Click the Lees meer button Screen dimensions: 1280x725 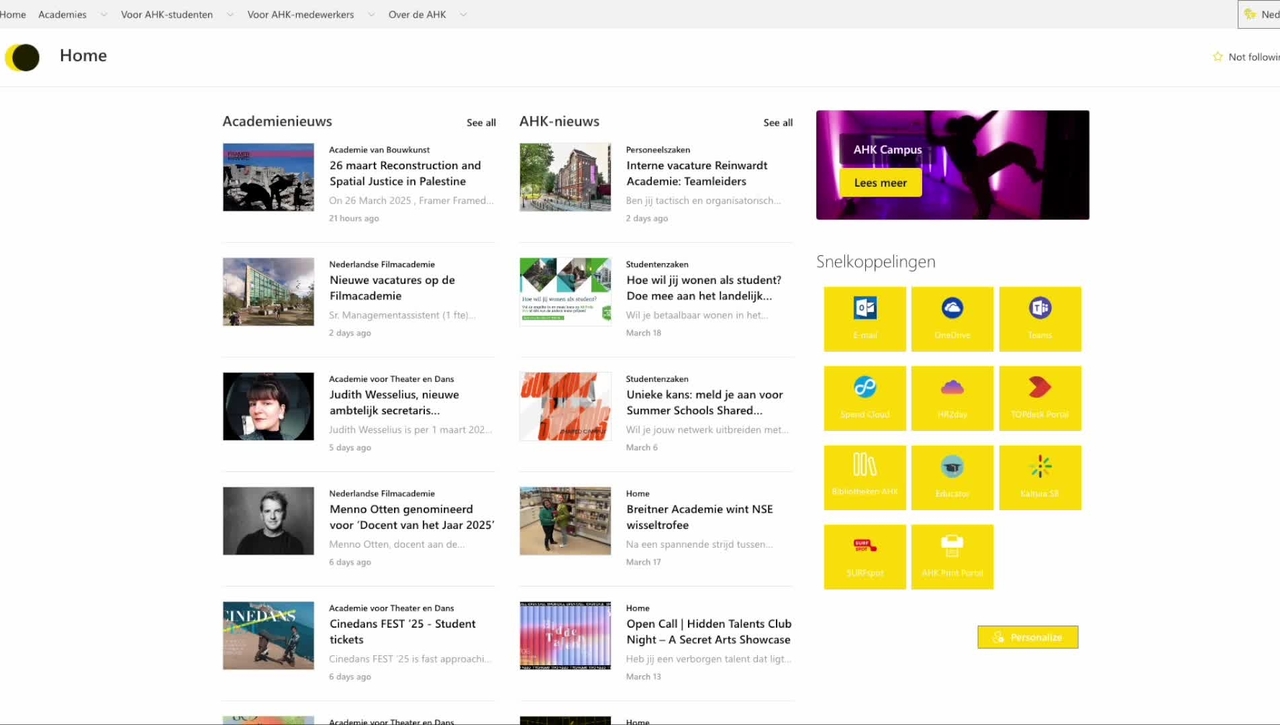(x=881, y=183)
